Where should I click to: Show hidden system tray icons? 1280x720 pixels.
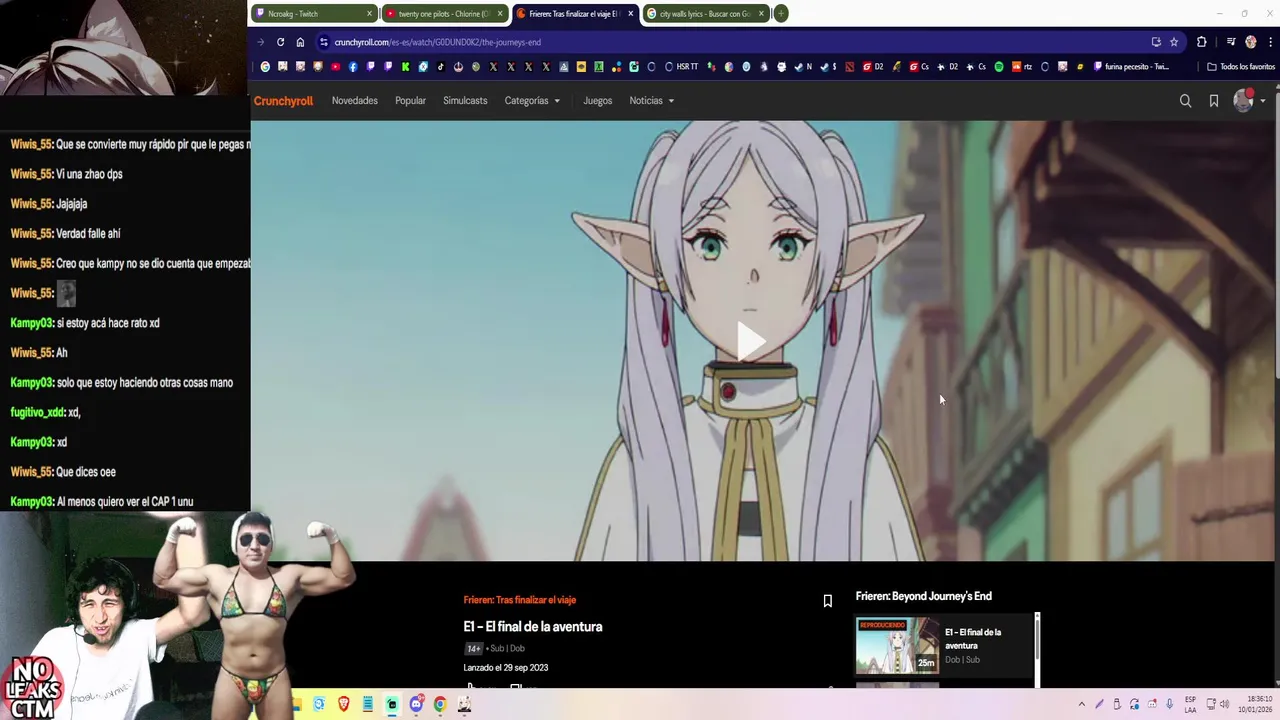1082,704
